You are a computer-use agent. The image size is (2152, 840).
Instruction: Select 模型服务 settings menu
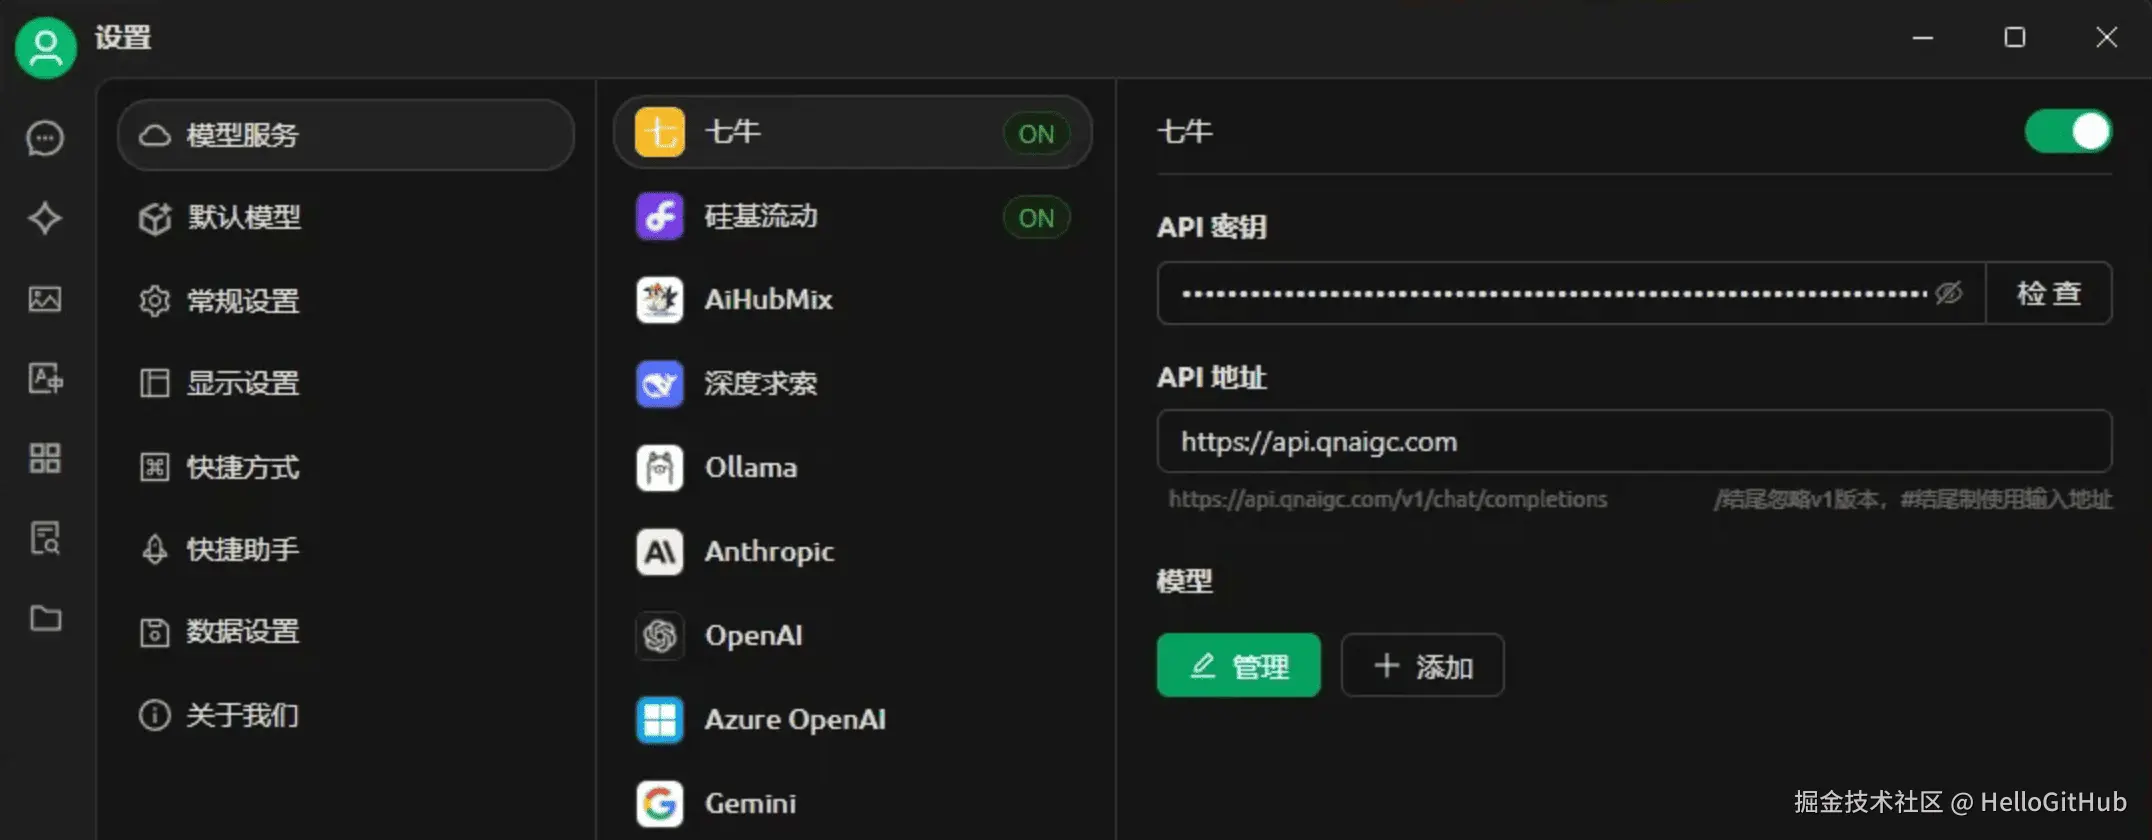point(346,135)
